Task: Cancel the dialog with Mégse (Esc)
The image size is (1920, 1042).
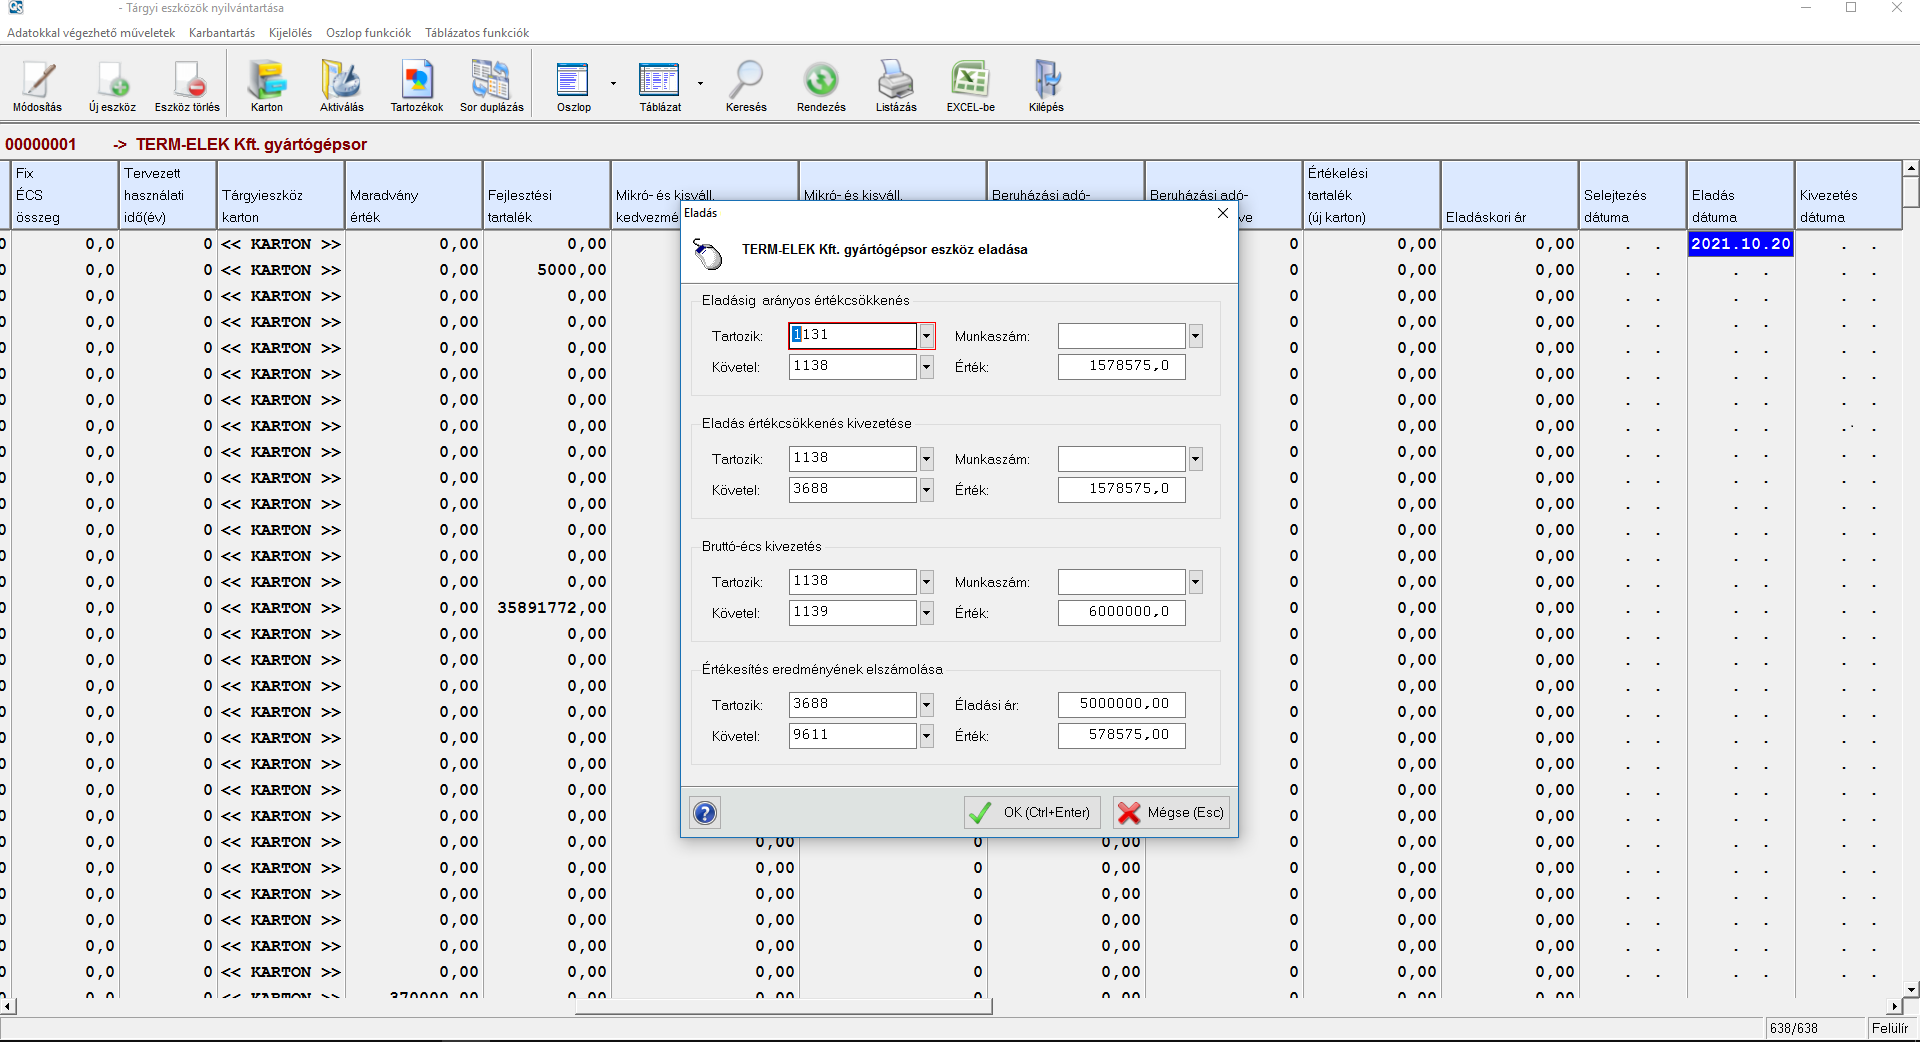Action: coord(1170,813)
